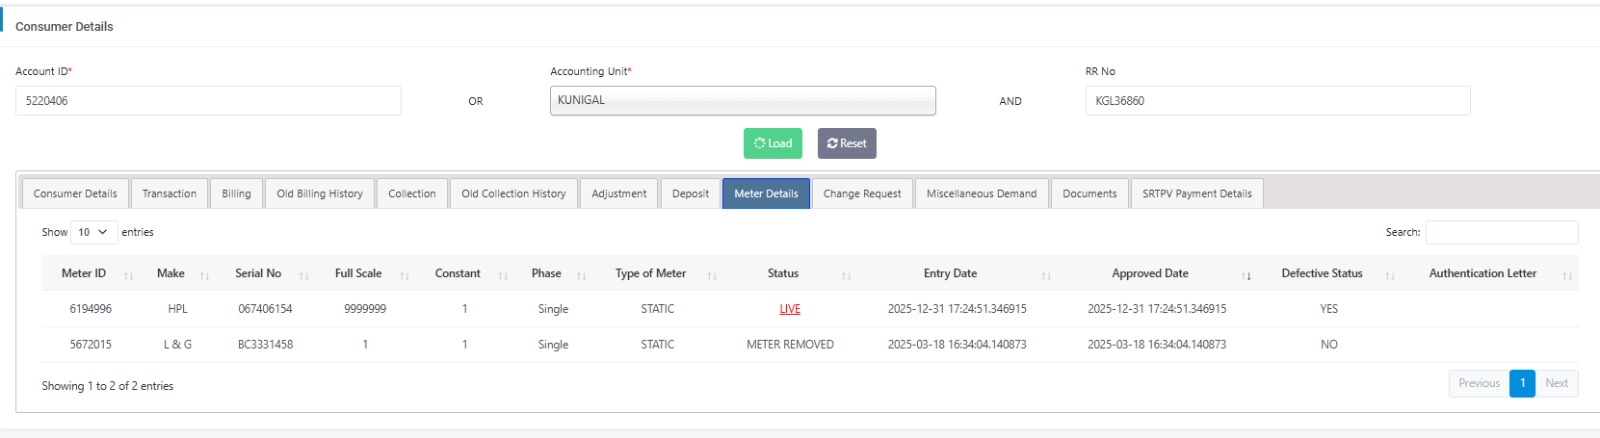Open the Accounting Unit KUNIGAL field

click(742, 101)
